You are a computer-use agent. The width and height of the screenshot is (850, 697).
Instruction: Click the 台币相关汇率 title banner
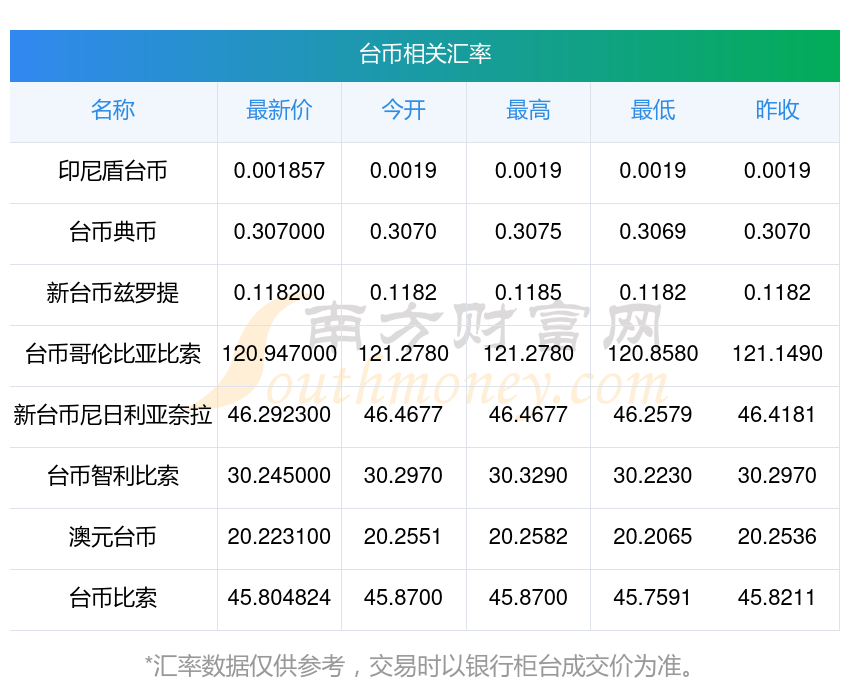pyautogui.click(x=425, y=54)
